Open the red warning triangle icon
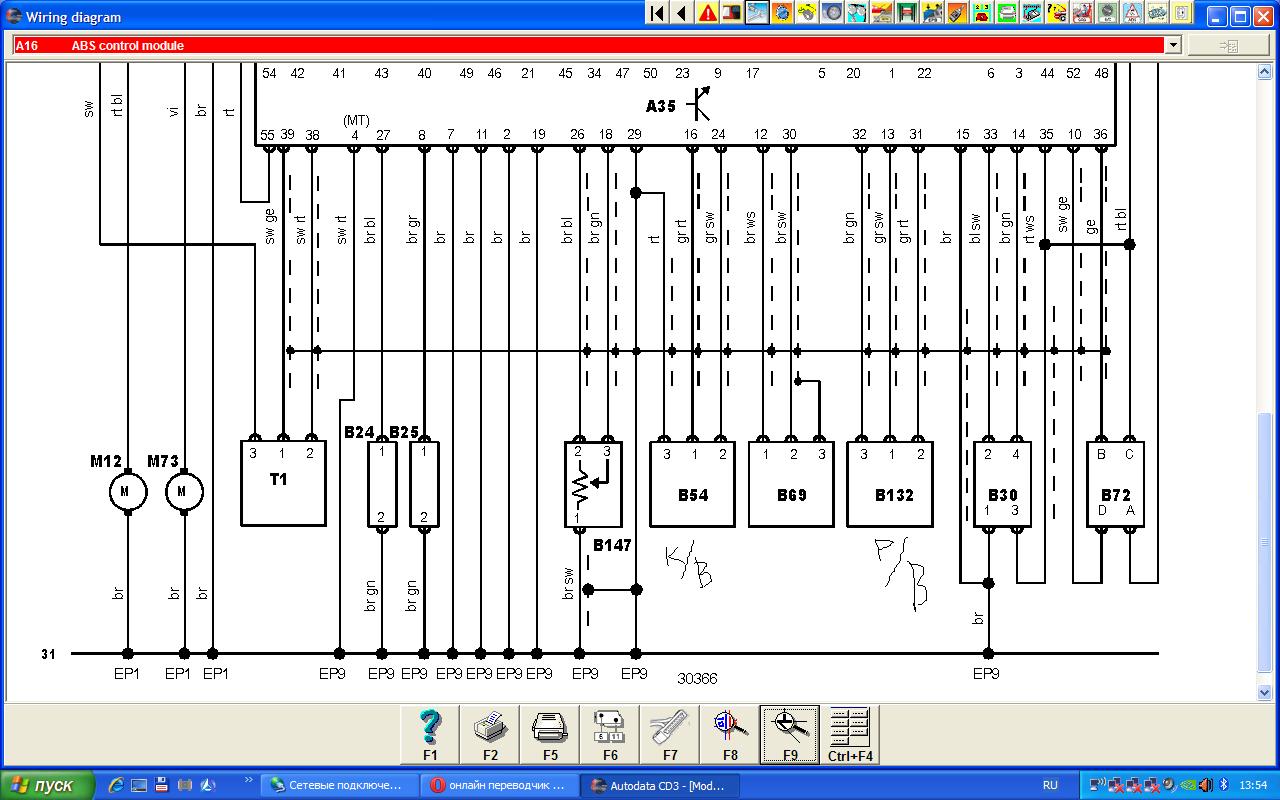 pyautogui.click(x=708, y=13)
